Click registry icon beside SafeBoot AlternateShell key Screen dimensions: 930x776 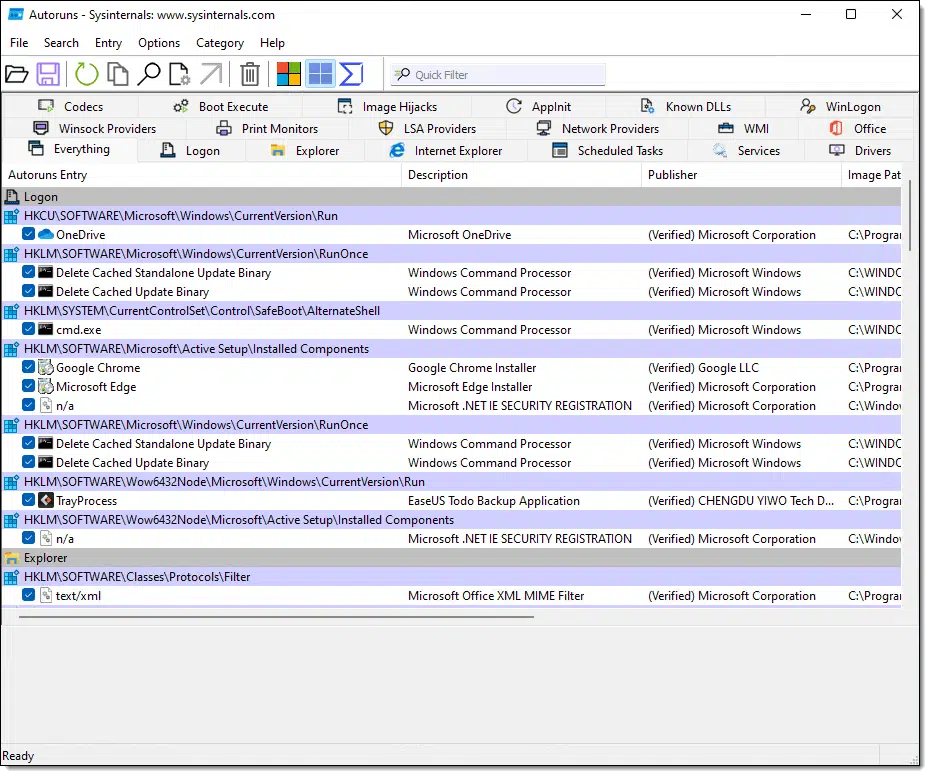tap(11, 310)
